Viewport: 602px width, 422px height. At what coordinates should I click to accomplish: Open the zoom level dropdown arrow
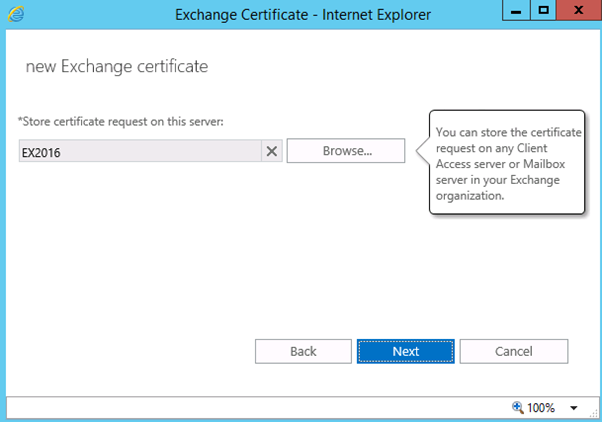click(x=574, y=408)
